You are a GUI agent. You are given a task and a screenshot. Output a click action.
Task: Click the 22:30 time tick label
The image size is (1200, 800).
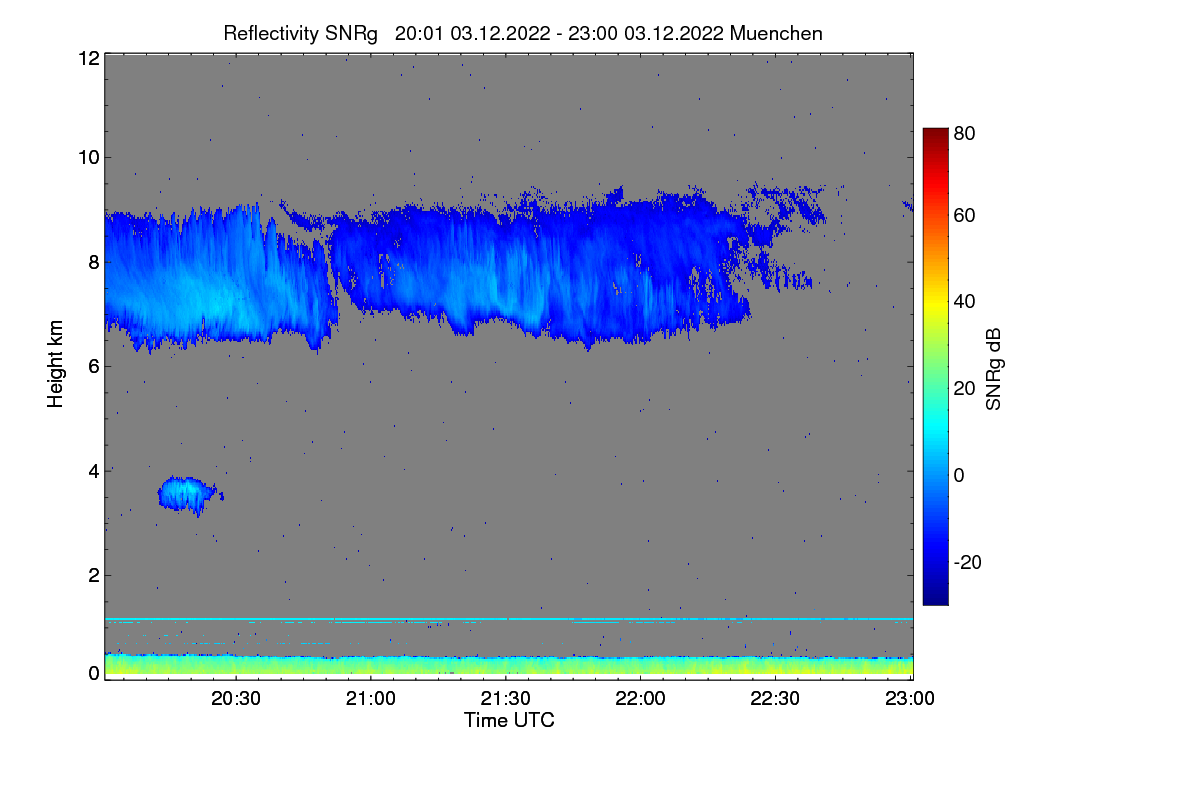tap(775, 699)
